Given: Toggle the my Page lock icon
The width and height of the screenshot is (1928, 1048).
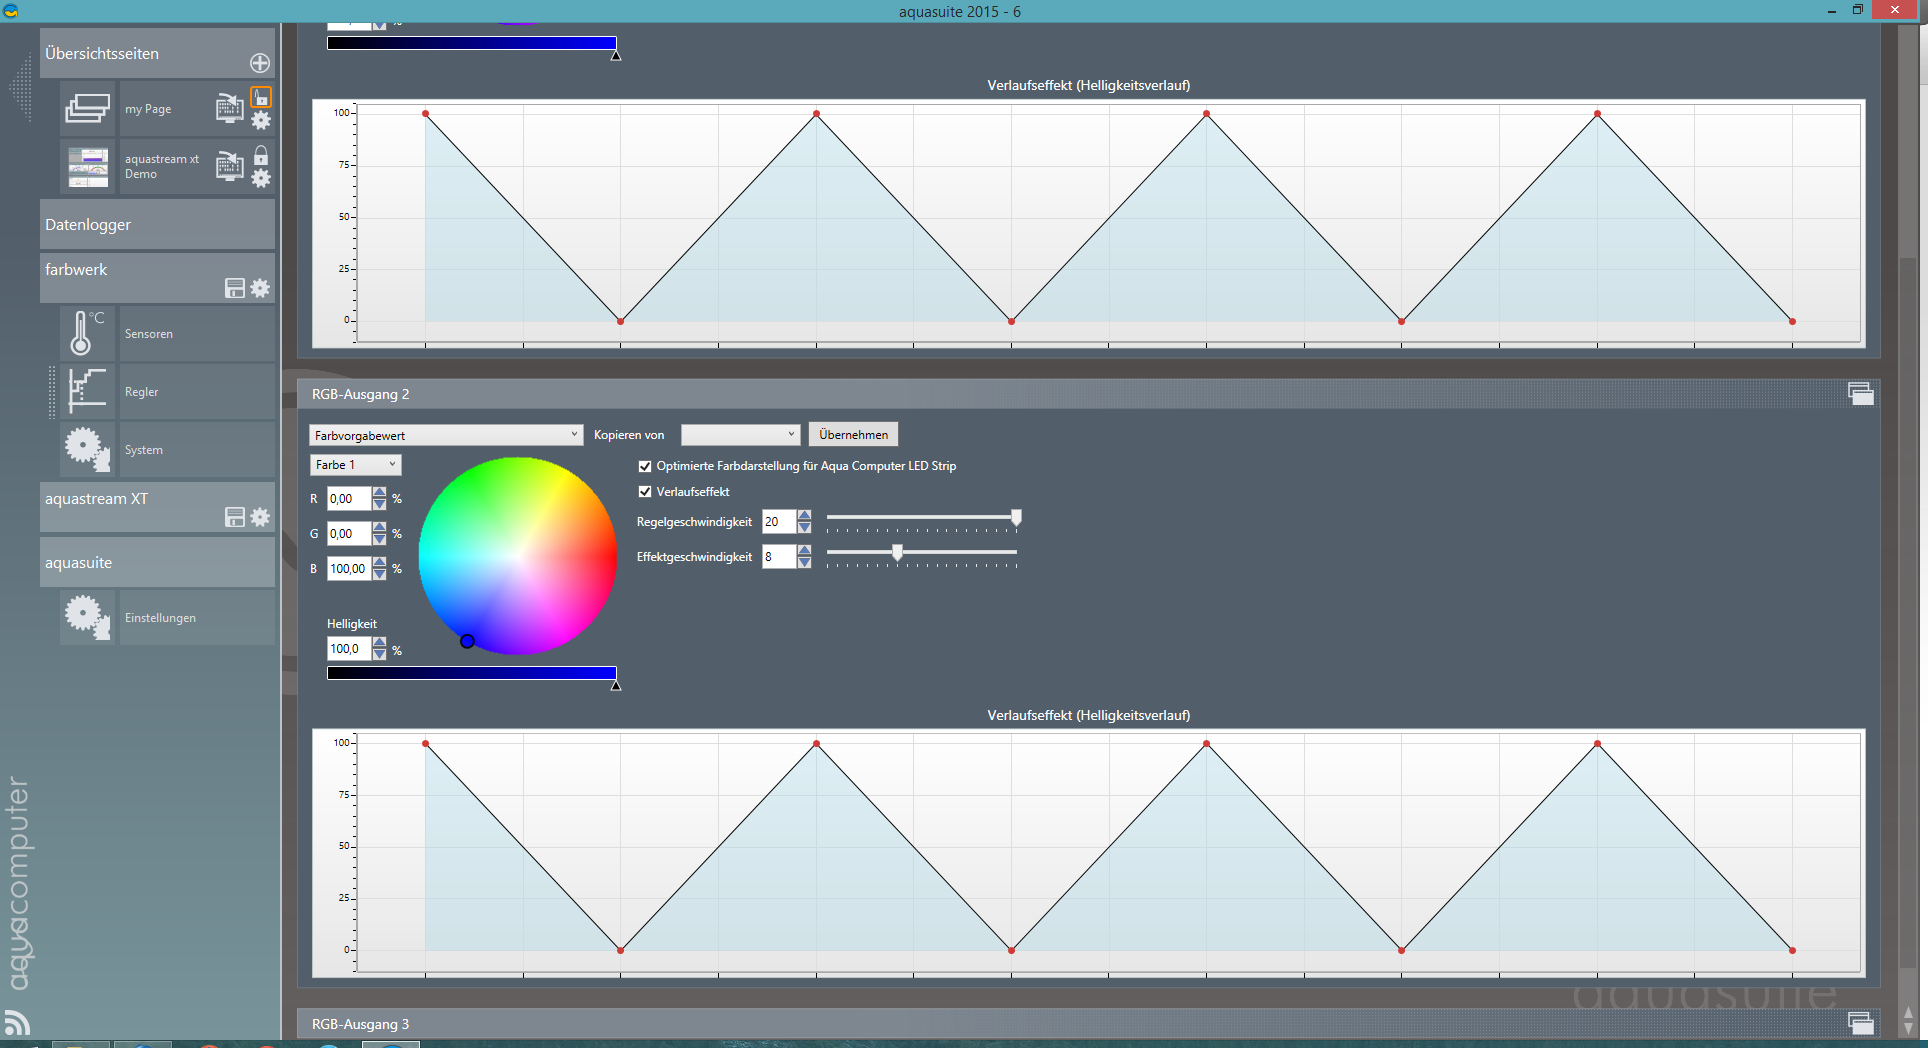Looking at the screenshot, I should click(x=261, y=97).
